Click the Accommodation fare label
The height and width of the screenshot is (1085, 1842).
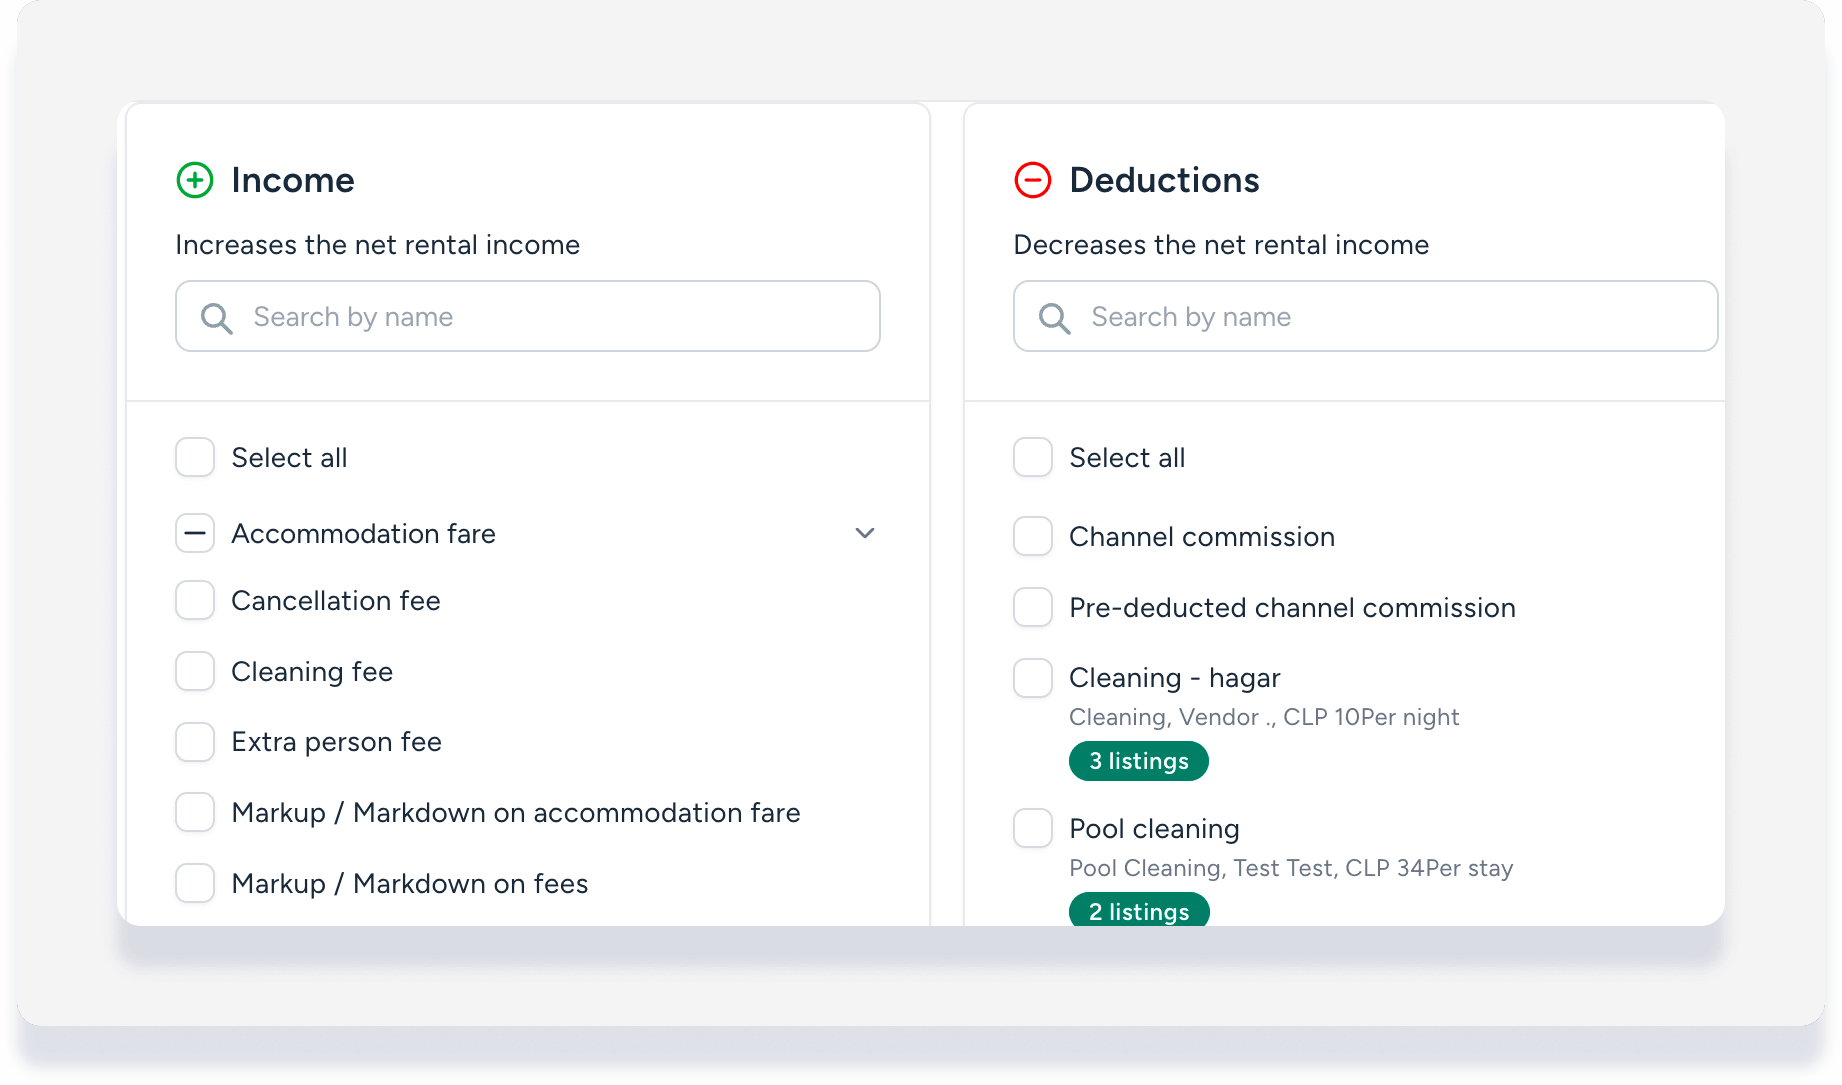[364, 534]
